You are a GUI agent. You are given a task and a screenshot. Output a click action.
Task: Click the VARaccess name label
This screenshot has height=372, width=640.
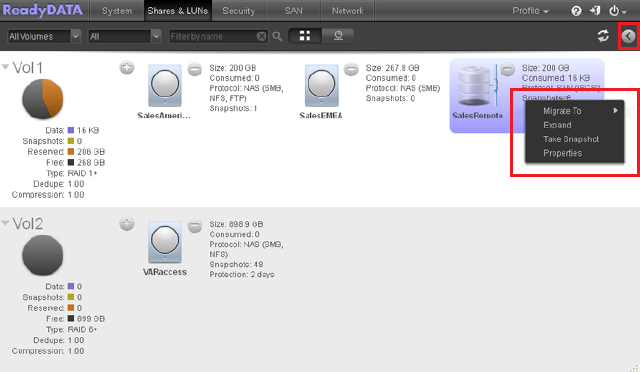coord(164,272)
